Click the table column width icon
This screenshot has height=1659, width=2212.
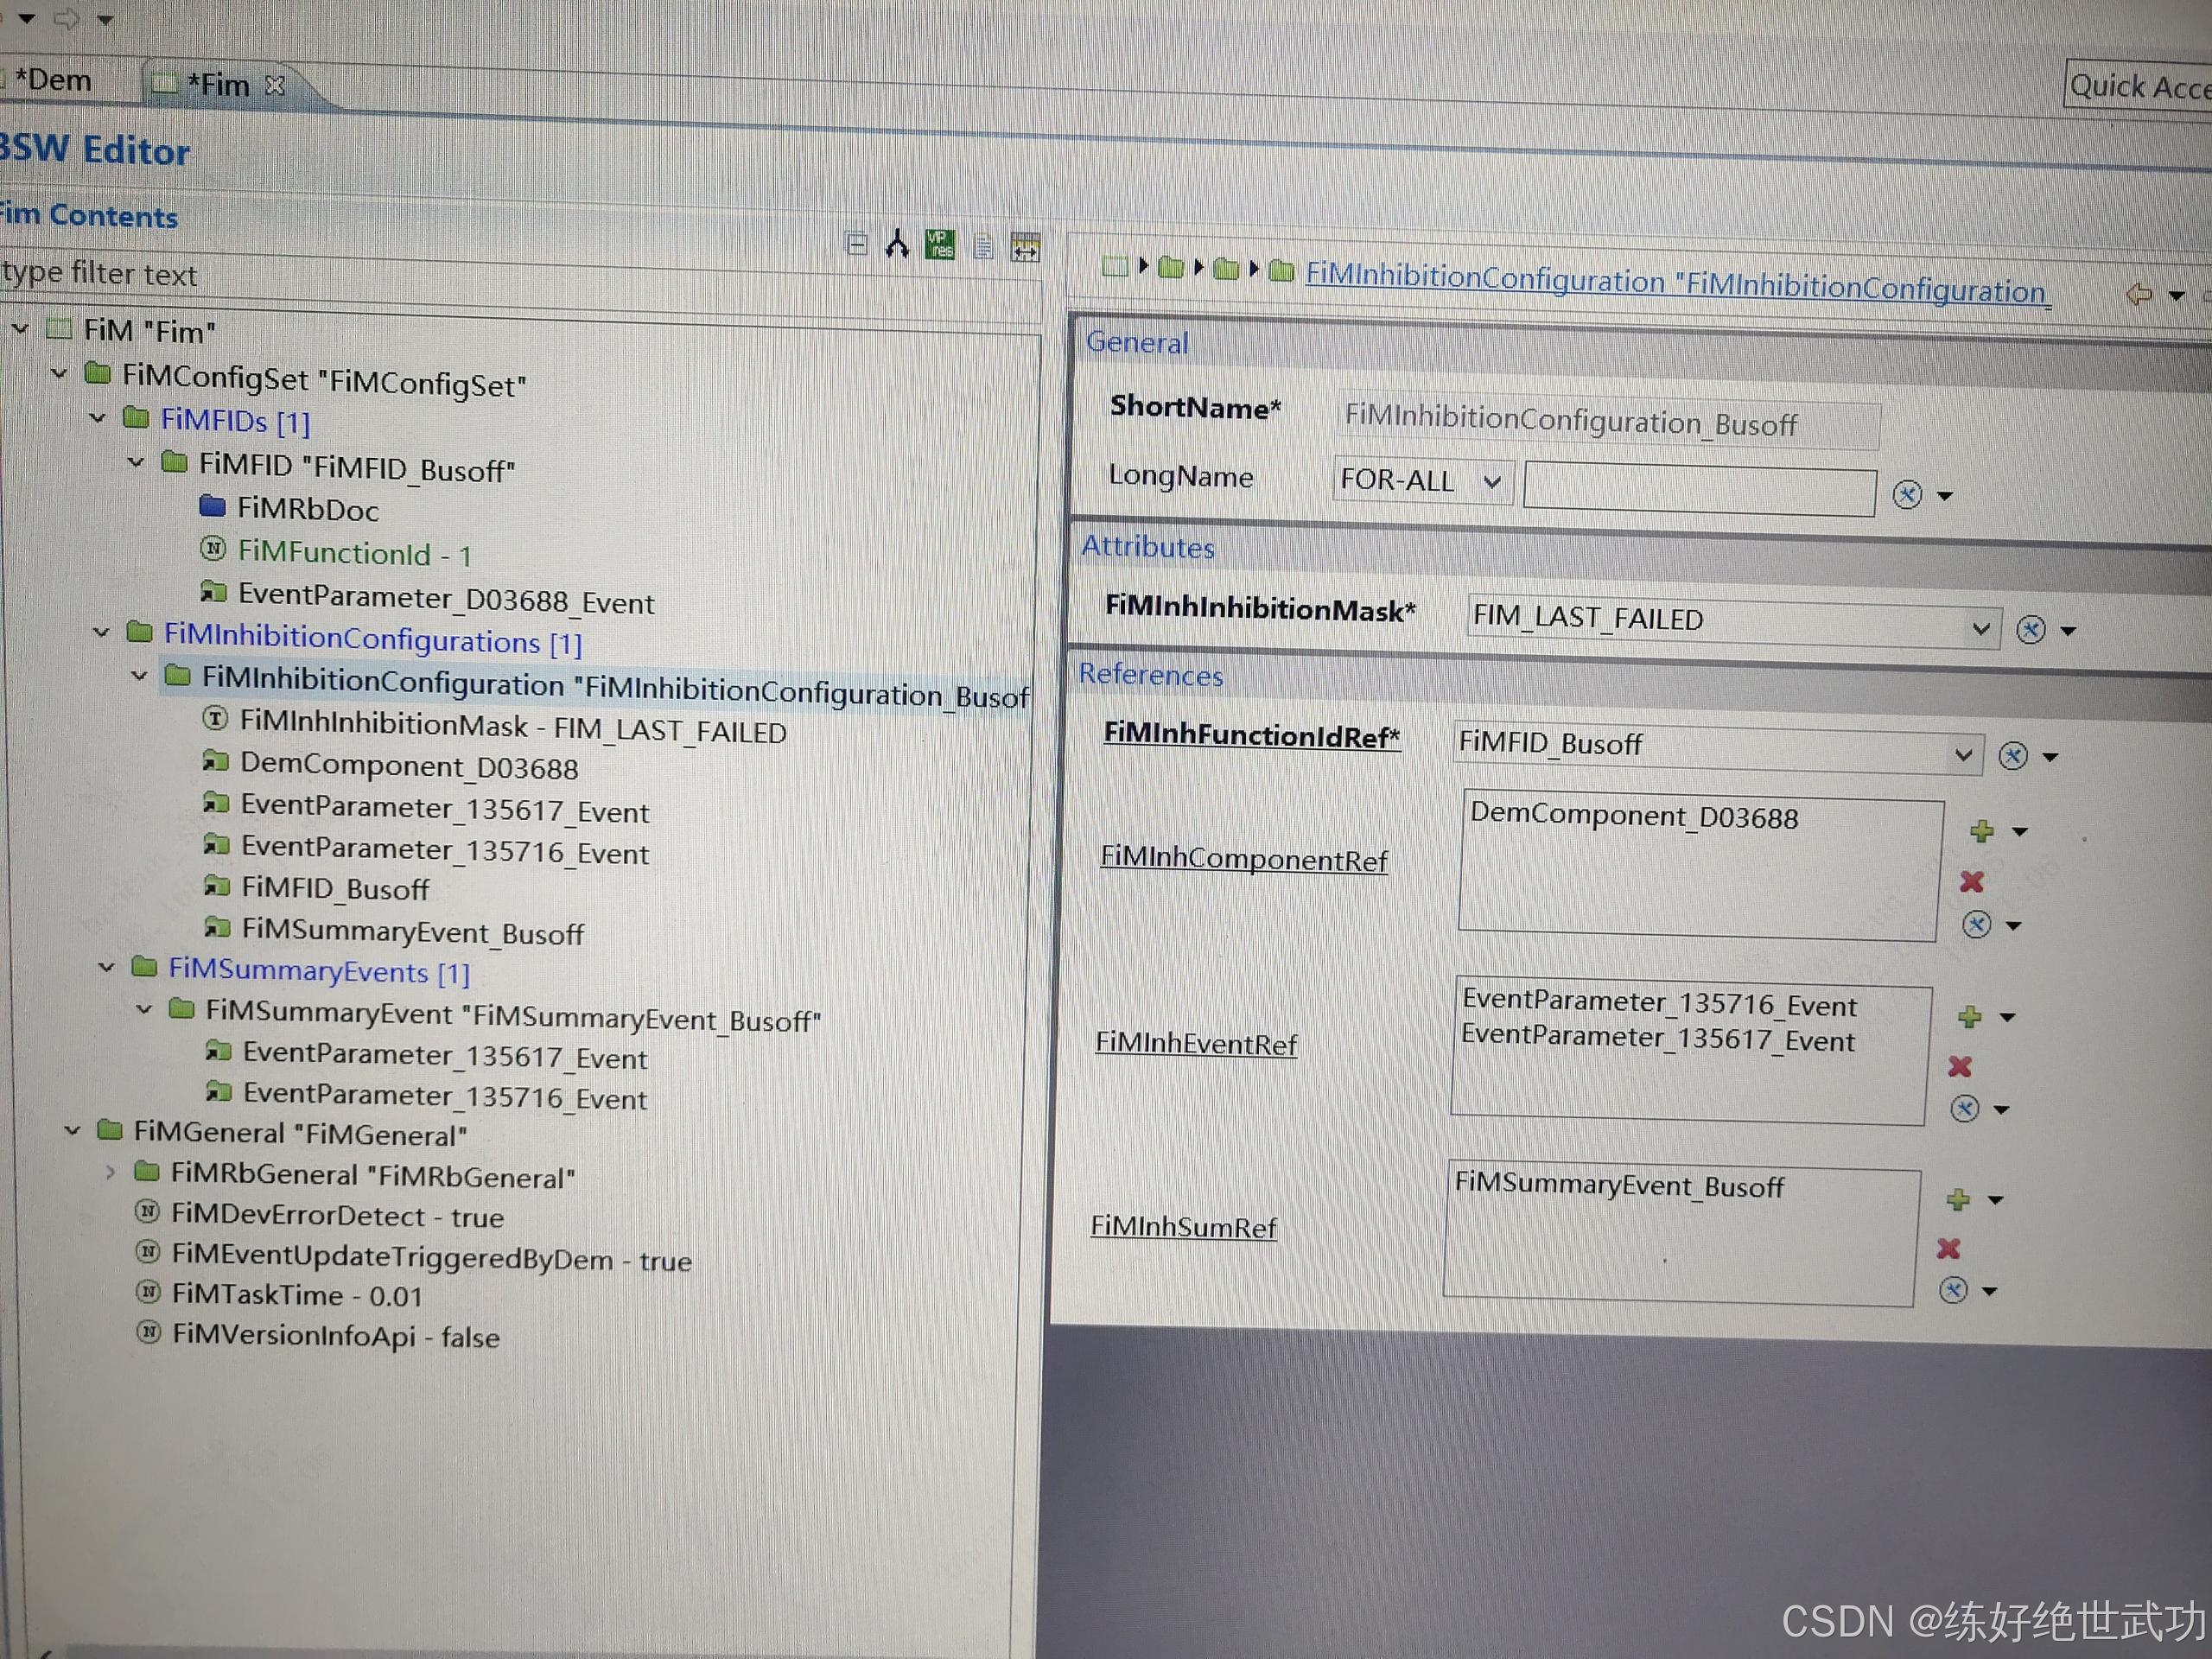click(x=1025, y=247)
